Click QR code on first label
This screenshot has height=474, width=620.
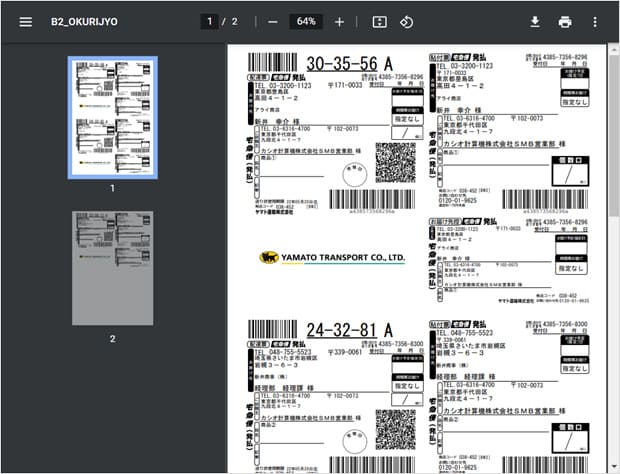pyautogui.click(x=395, y=163)
